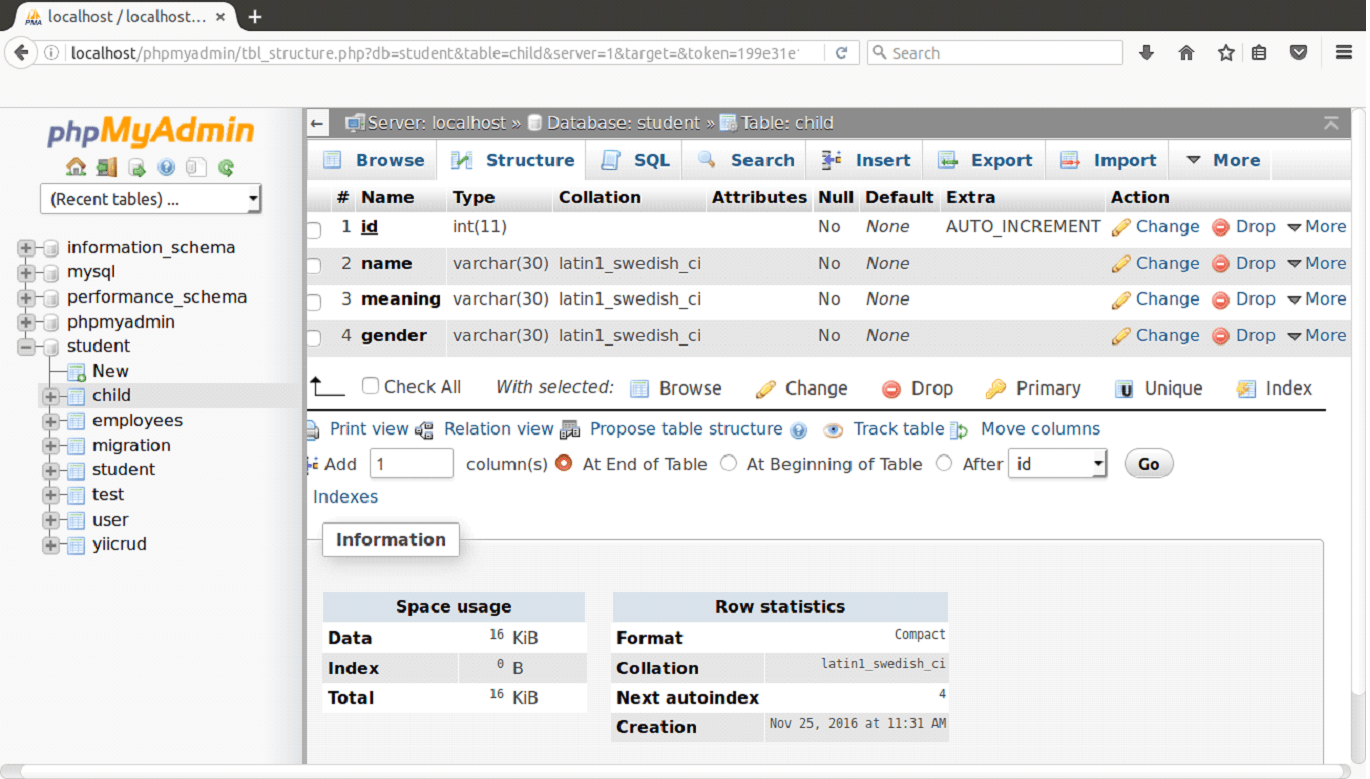The image size is (1370, 779).
Task: Expand the mysql database node
Action: coord(26,272)
